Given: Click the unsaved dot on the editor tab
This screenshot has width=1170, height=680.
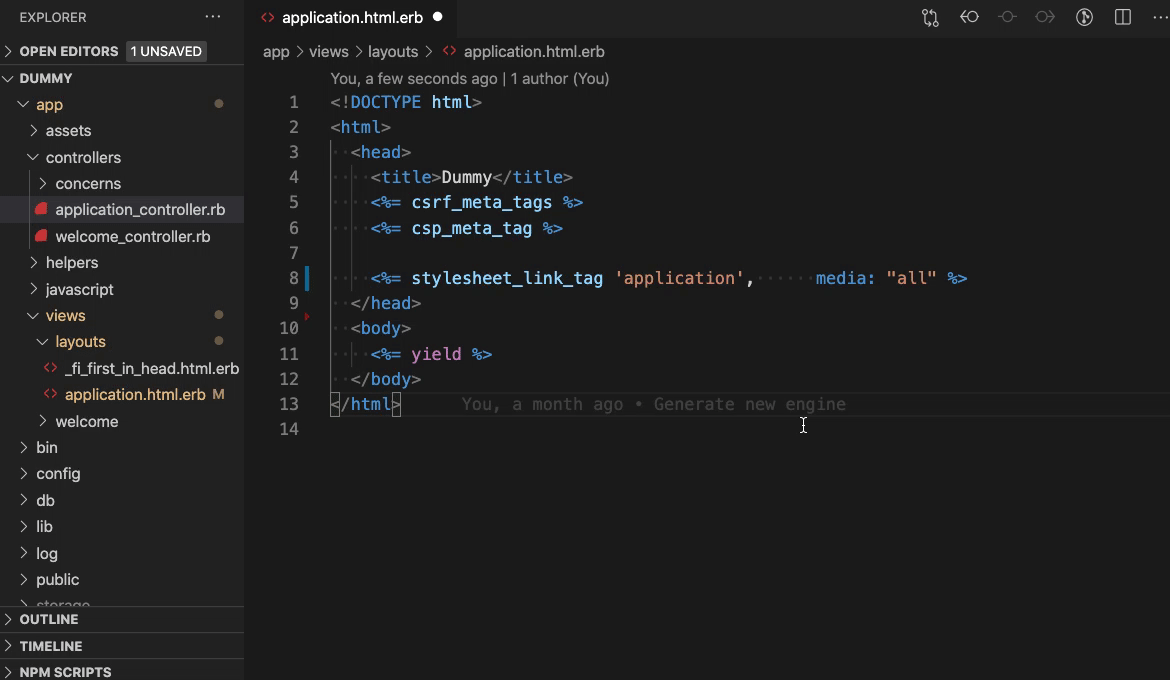Looking at the screenshot, I should click(437, 17).
